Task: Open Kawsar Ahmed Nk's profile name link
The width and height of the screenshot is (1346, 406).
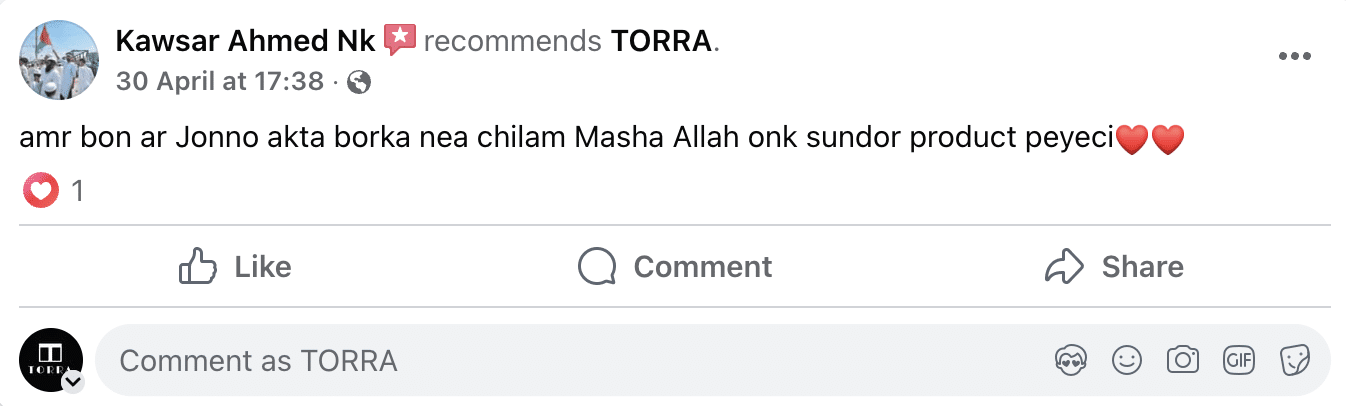Action: pyautogui.click(x=246, y=41)
